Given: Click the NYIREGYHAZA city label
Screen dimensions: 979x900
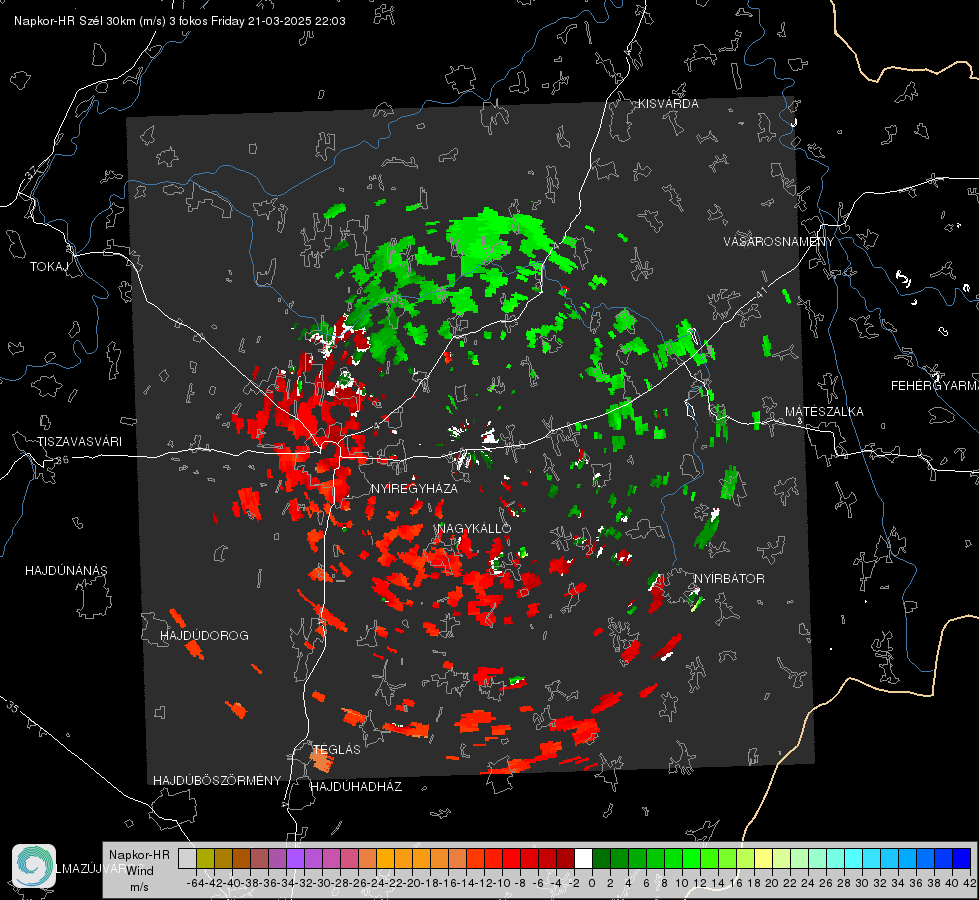Looking at the screenshot, I should [x=414, y=488].
